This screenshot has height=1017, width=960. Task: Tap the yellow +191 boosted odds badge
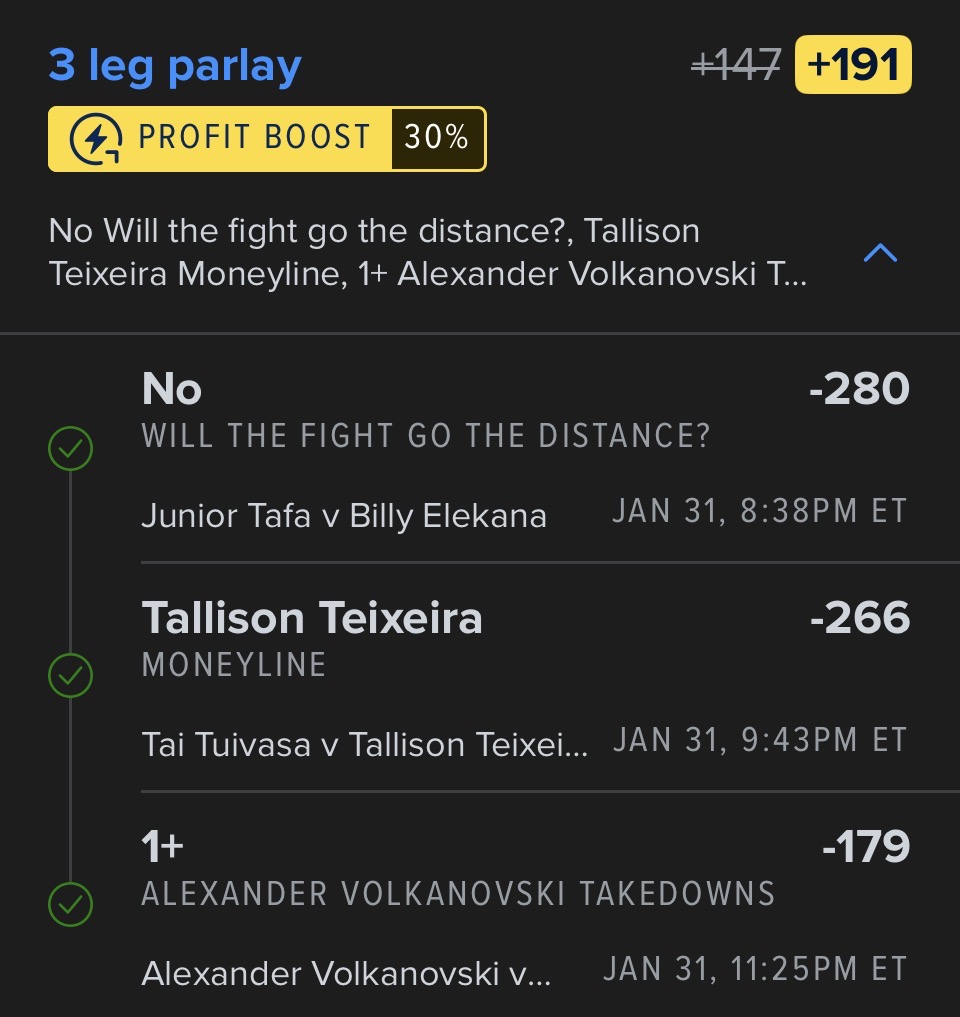(x=853, y=65)
